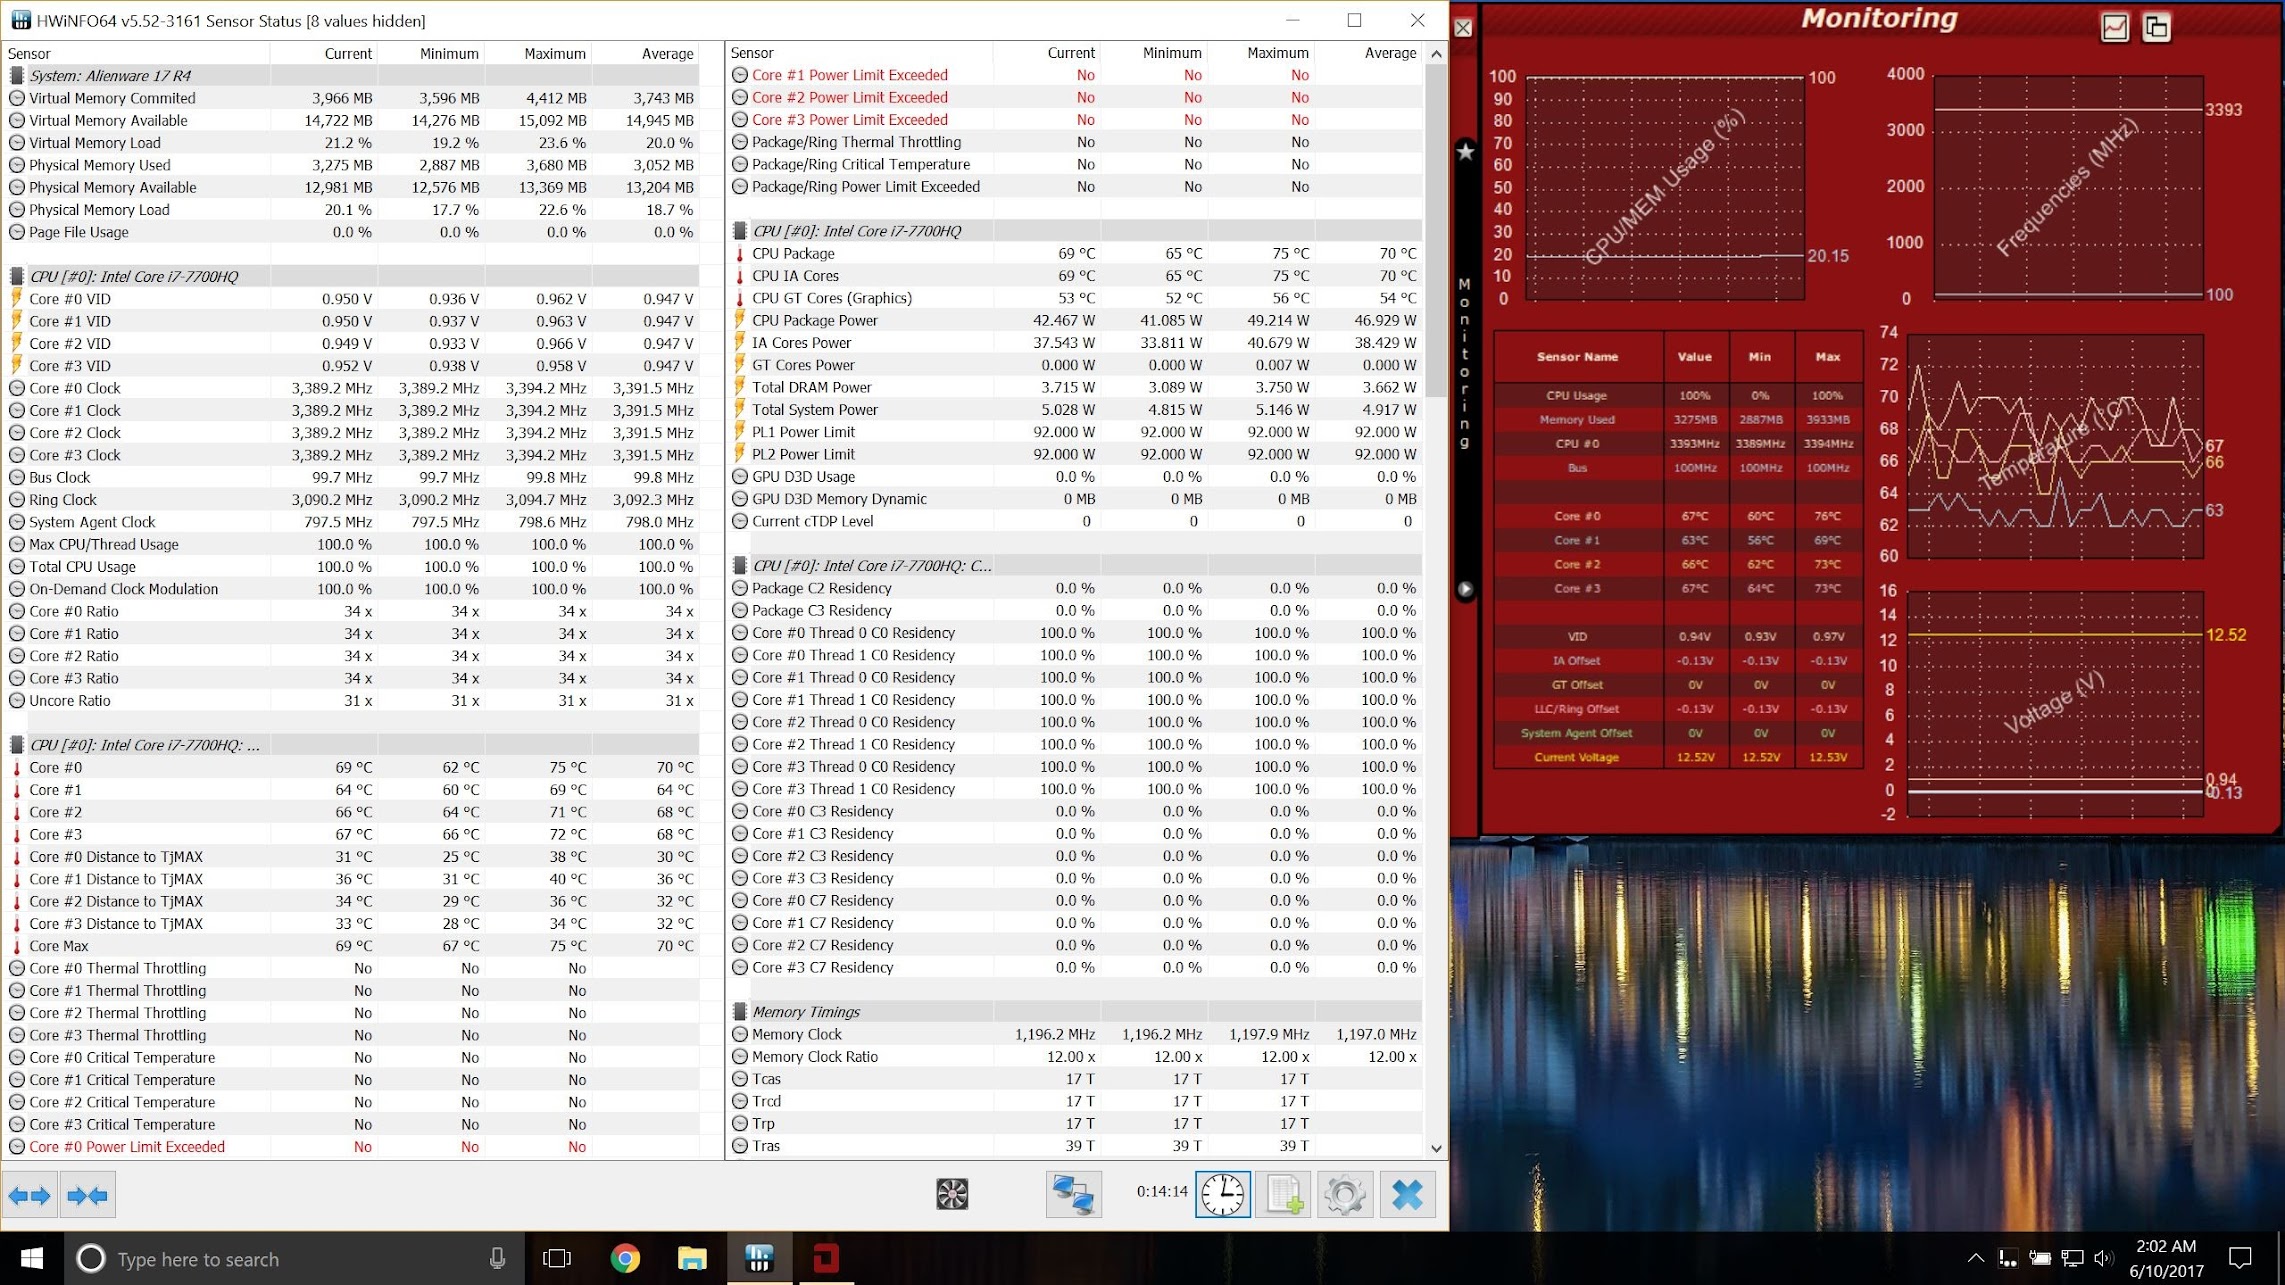Select the Package C2 Residency row

click(1073, 588)
